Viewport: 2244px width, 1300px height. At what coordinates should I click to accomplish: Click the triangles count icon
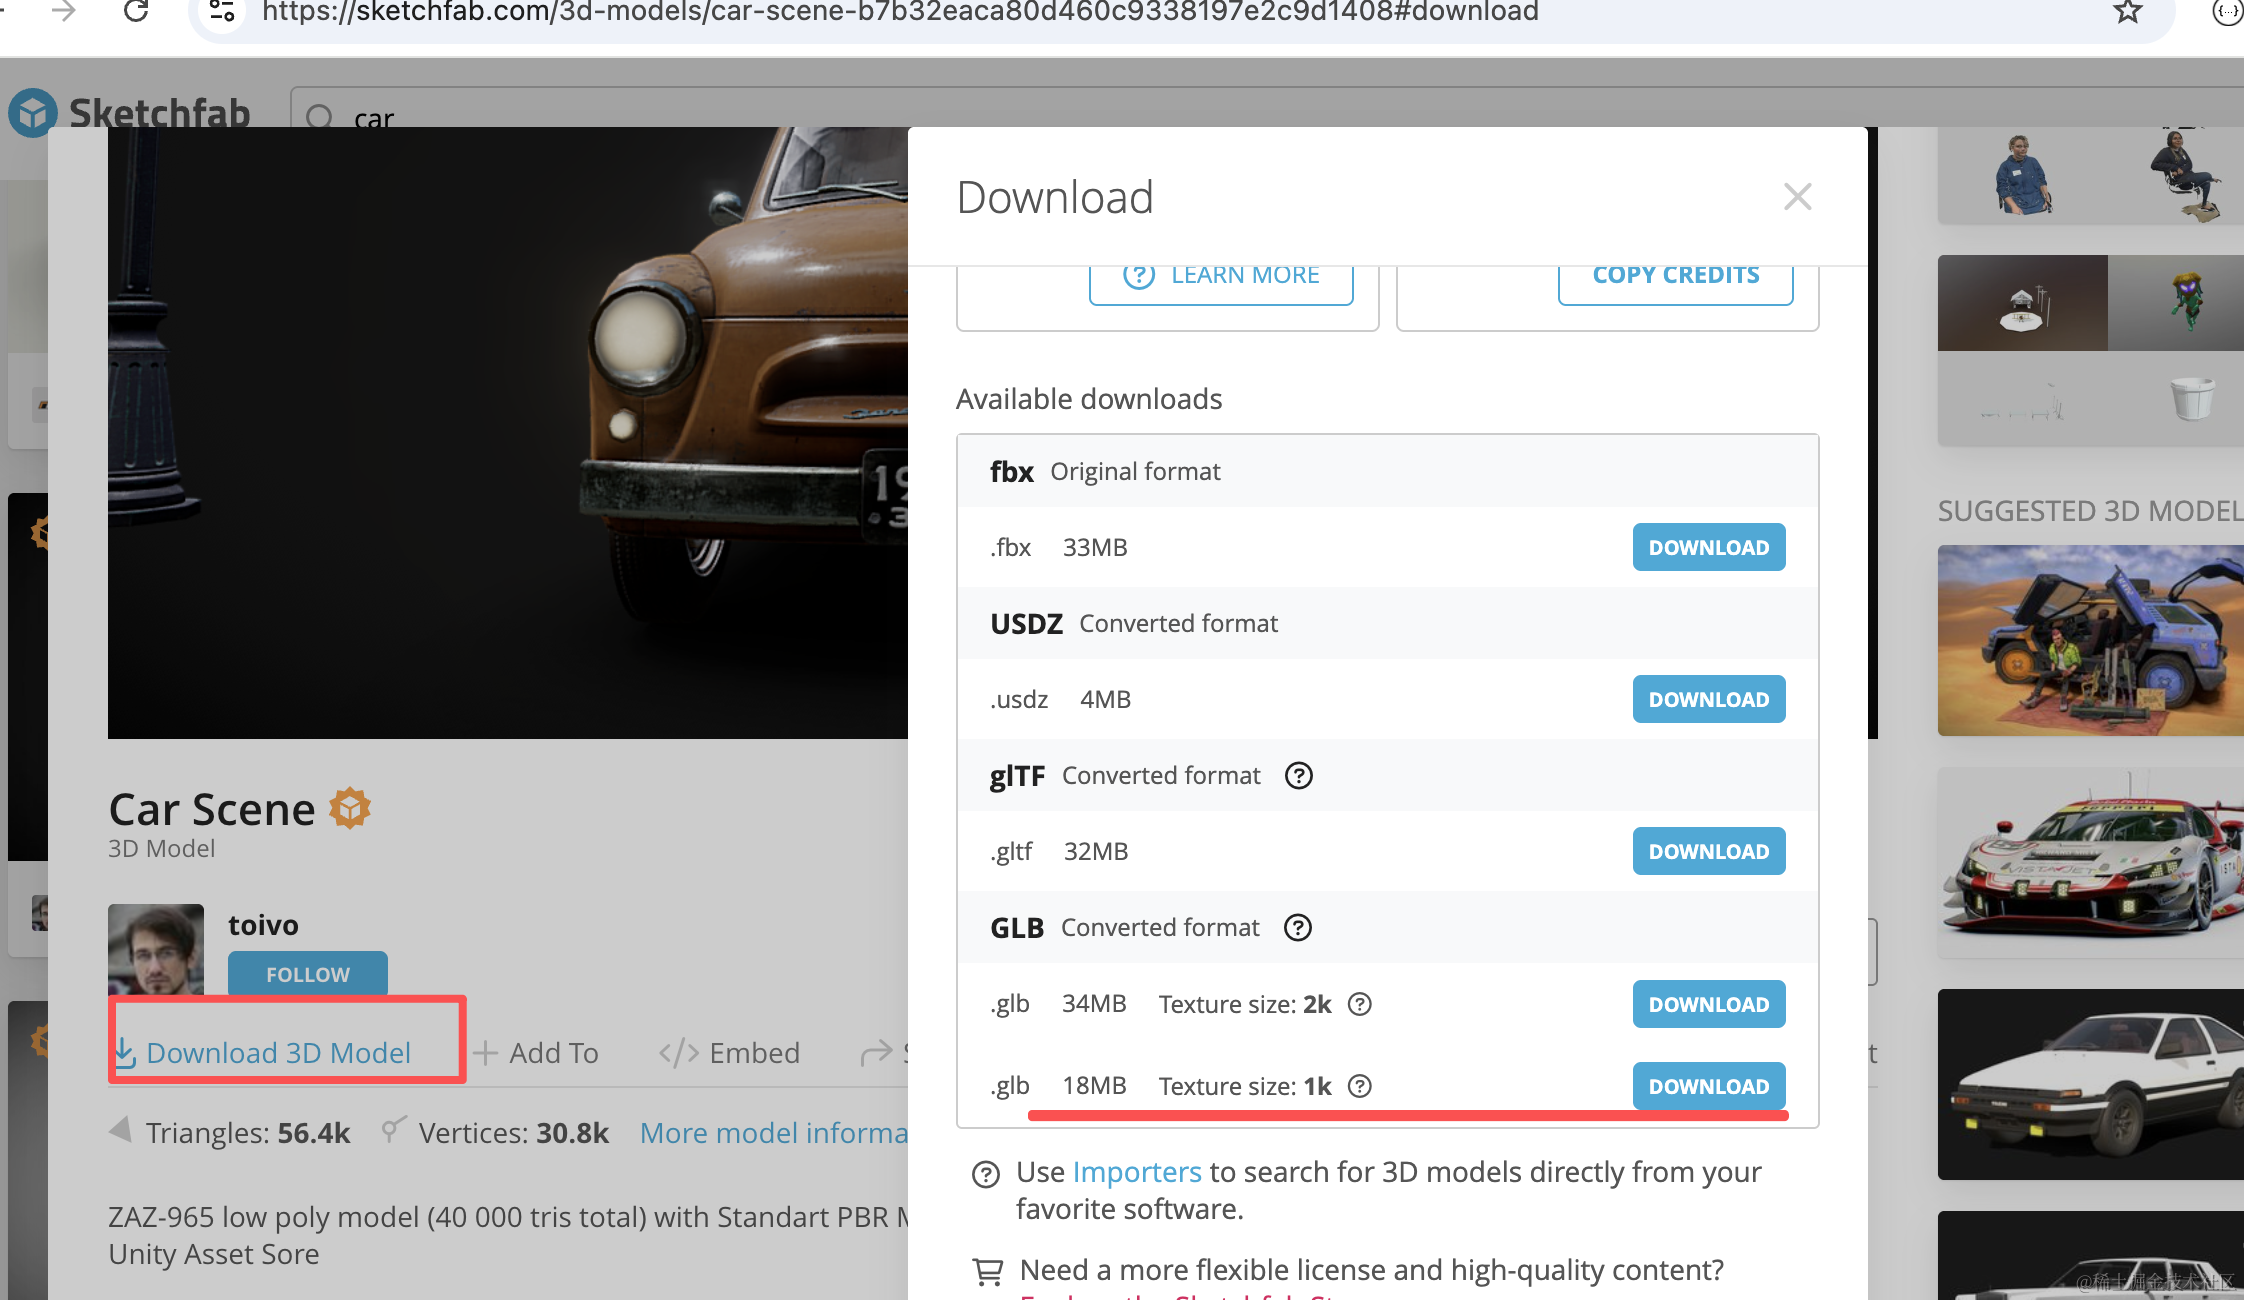tap(121, 1131)
